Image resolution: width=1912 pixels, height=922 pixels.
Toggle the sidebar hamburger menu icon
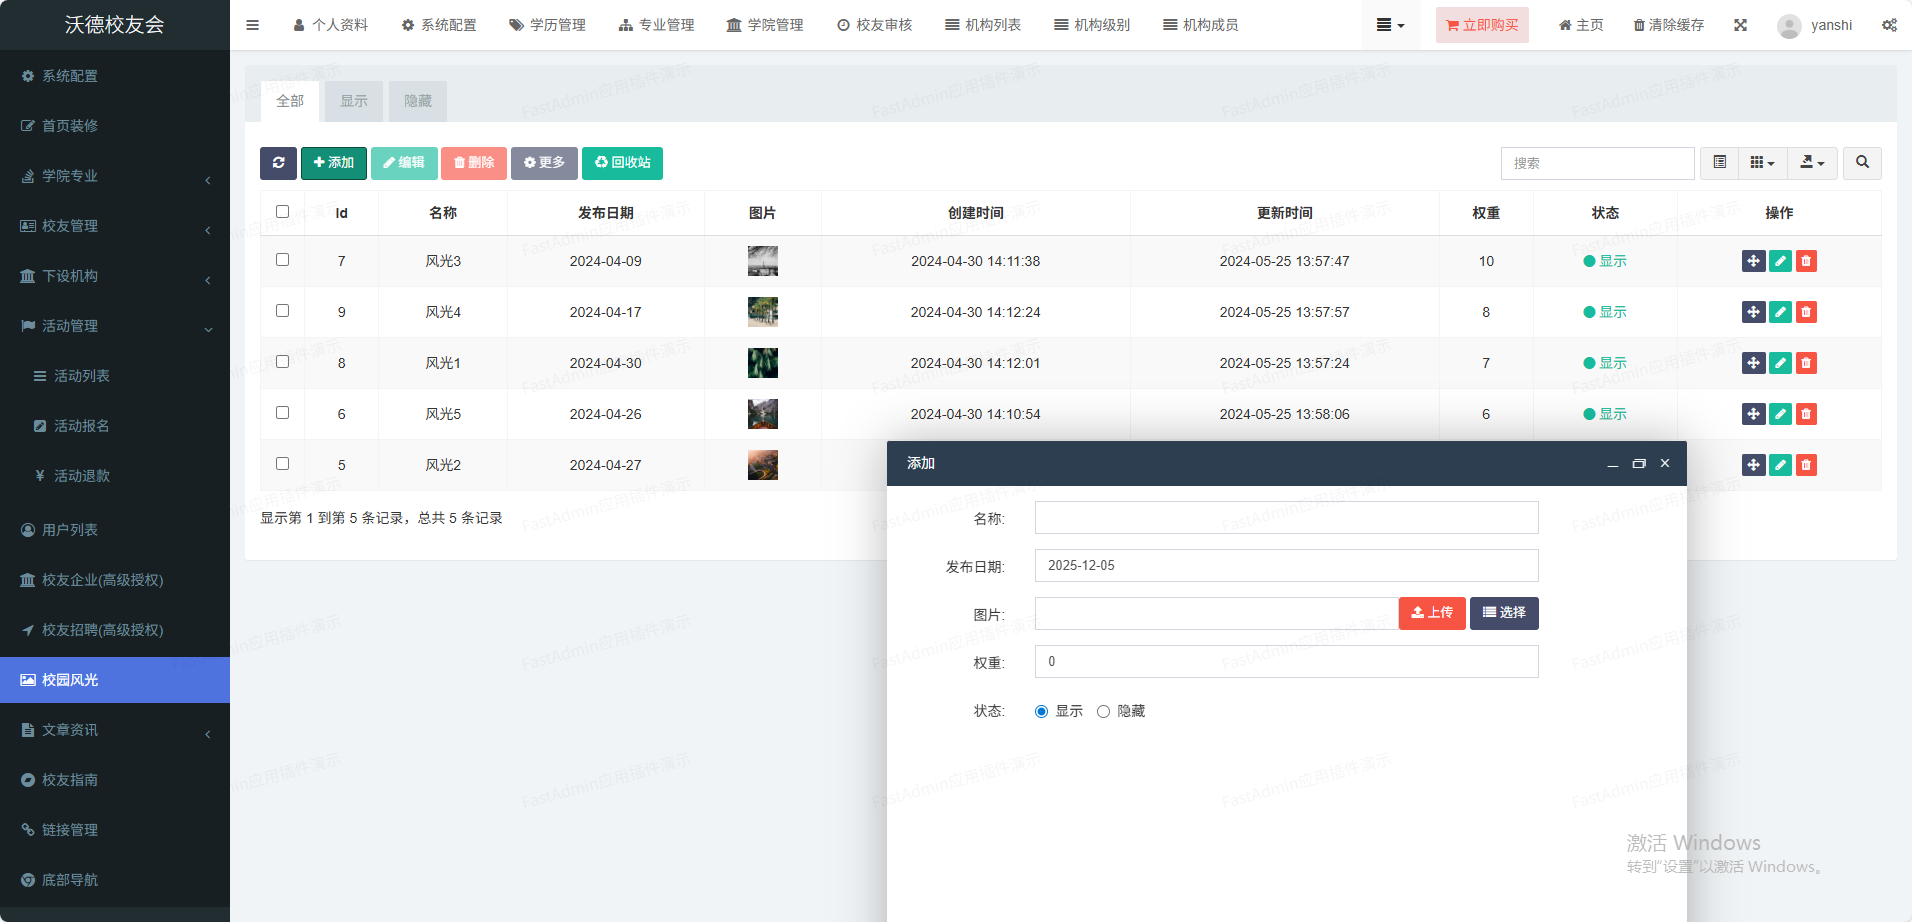click(x=252, y=25)
